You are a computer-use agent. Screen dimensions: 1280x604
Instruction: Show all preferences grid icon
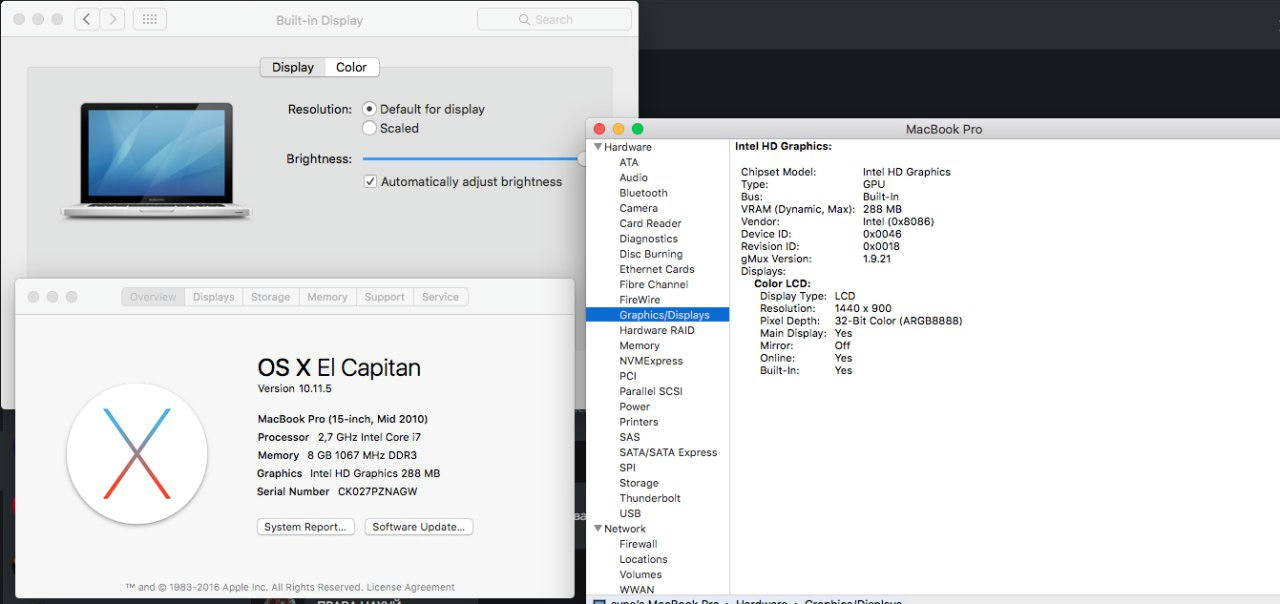(150, 19)
